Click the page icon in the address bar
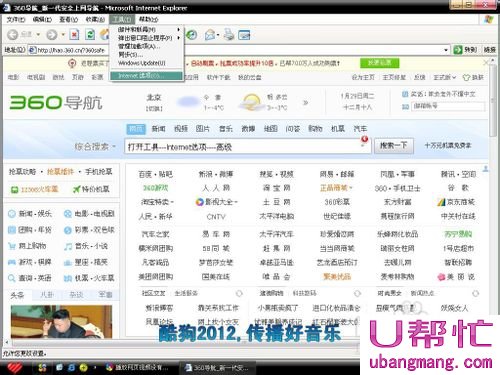The width and height of the screenshot is (500, 375). point(32,50)
